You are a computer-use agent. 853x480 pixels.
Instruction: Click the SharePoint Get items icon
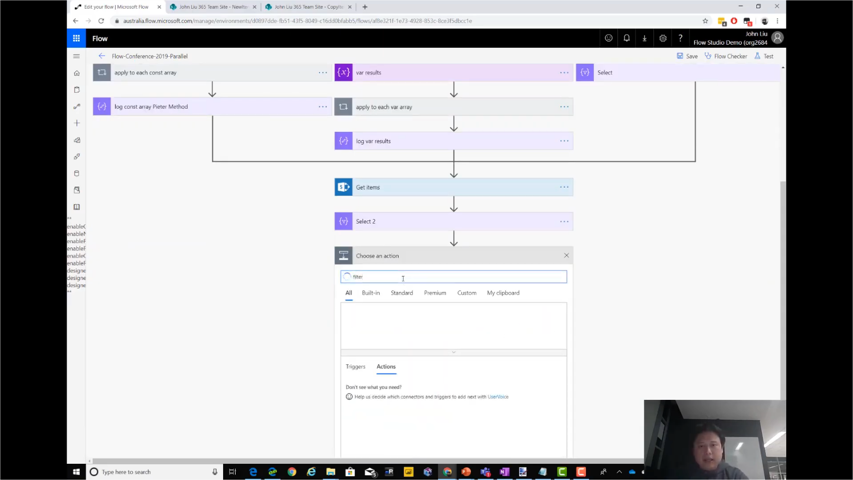pyautogui.click(x=343, y=187)
